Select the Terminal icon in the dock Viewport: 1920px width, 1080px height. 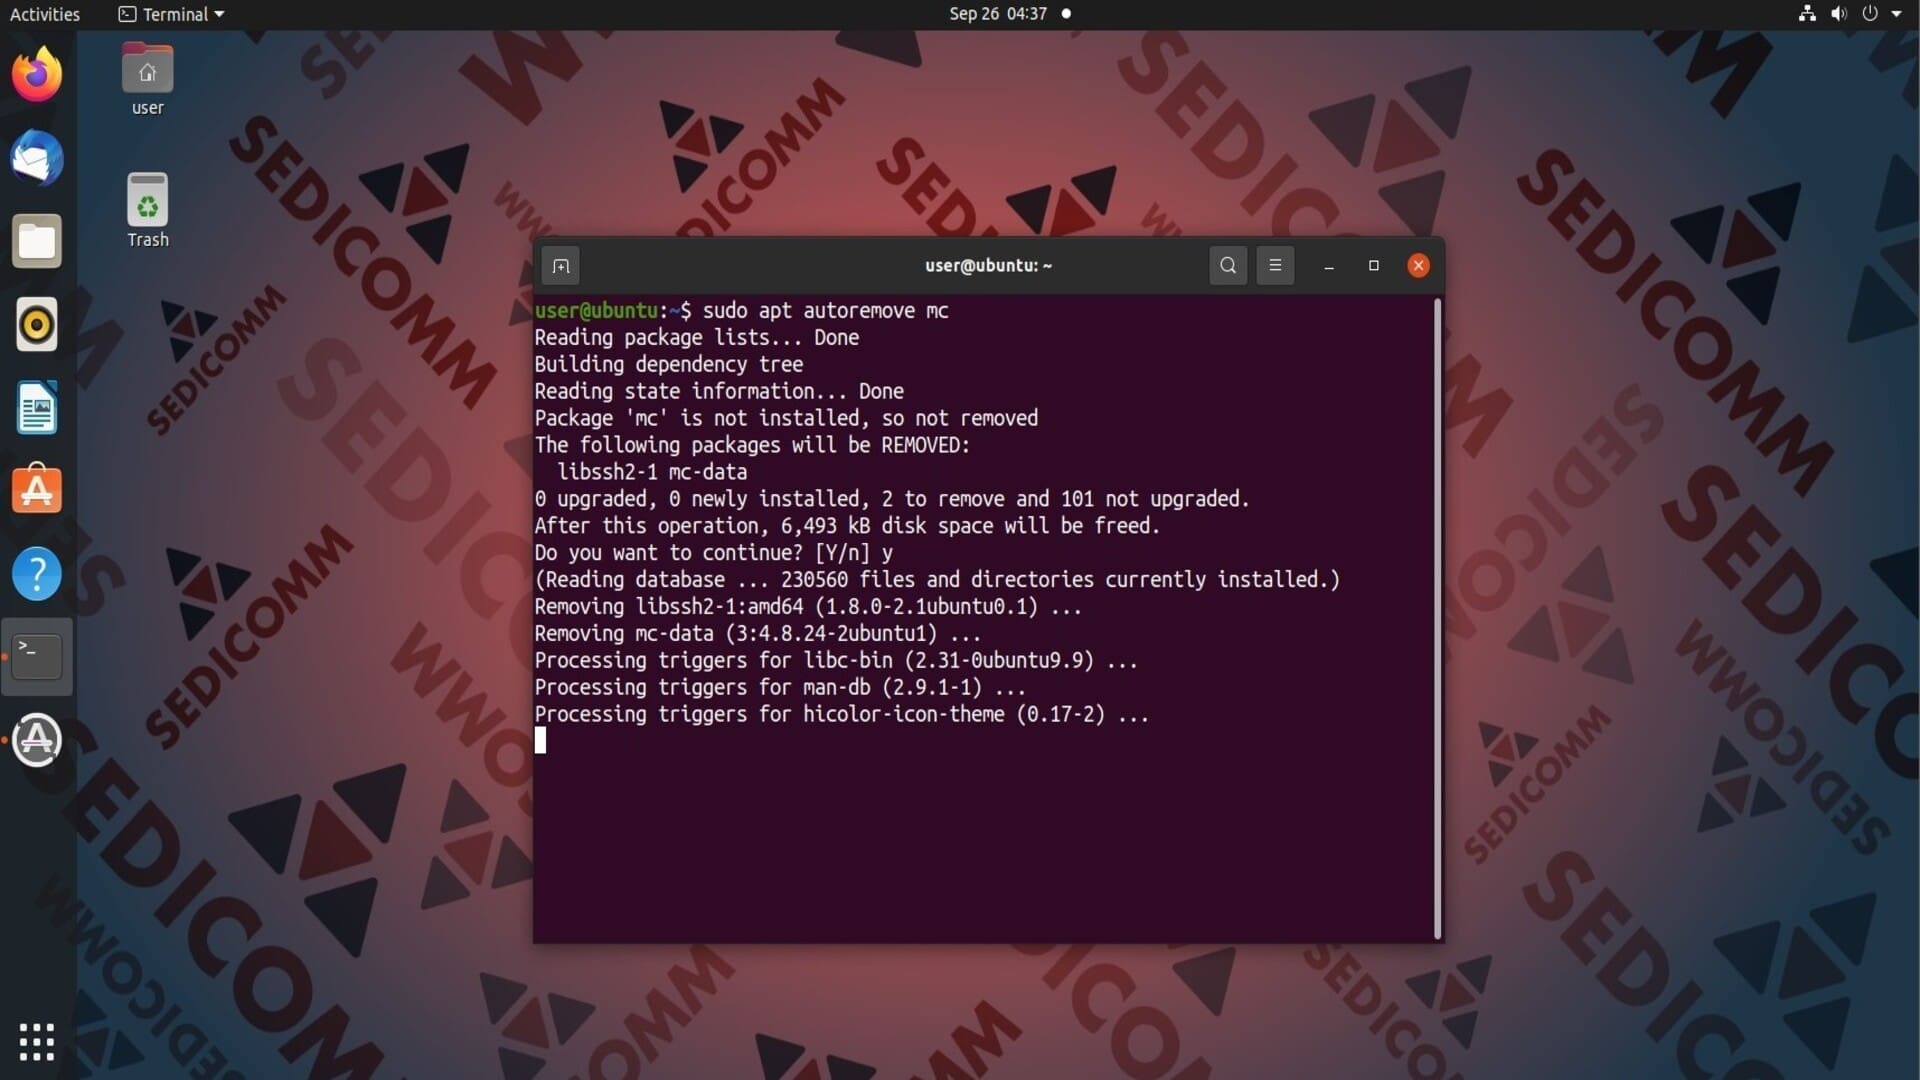point(37,656)
